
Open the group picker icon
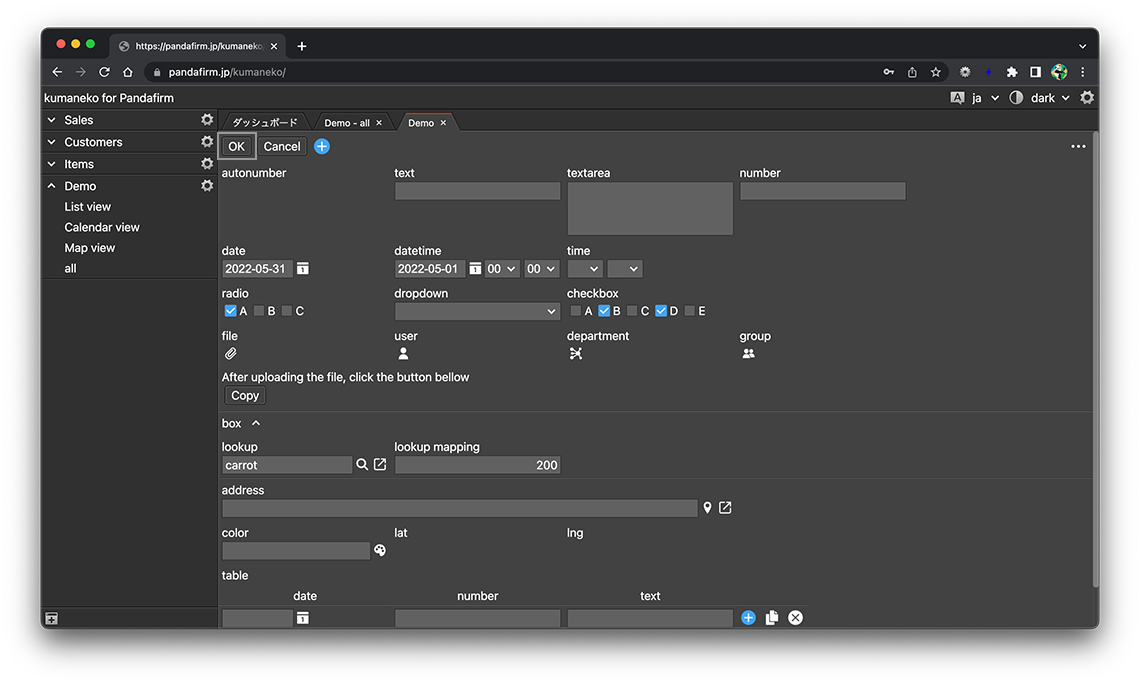[748, 354]
